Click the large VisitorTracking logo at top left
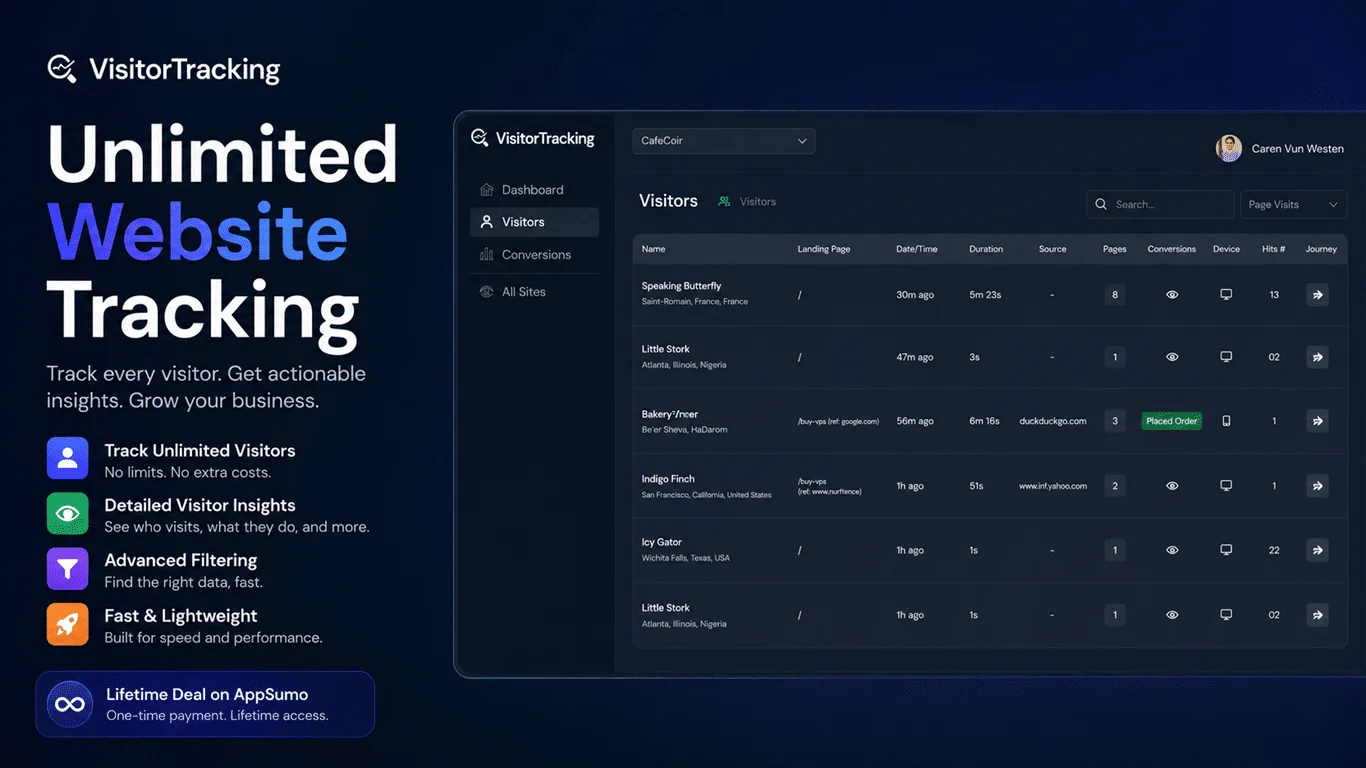Image resolution: width=1366 pixels, height=768 pixels. pos(164,69)
